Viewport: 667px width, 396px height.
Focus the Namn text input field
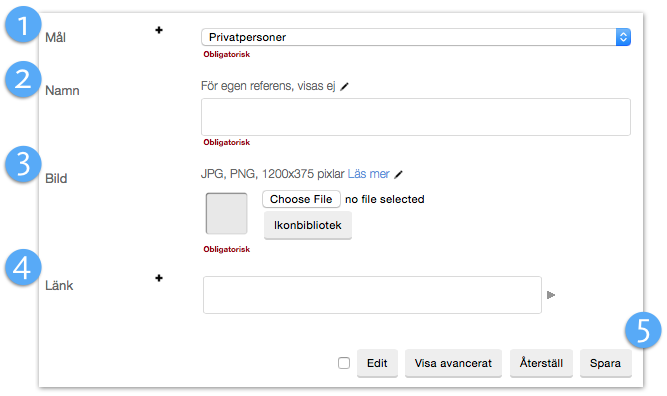coord(416,117)
